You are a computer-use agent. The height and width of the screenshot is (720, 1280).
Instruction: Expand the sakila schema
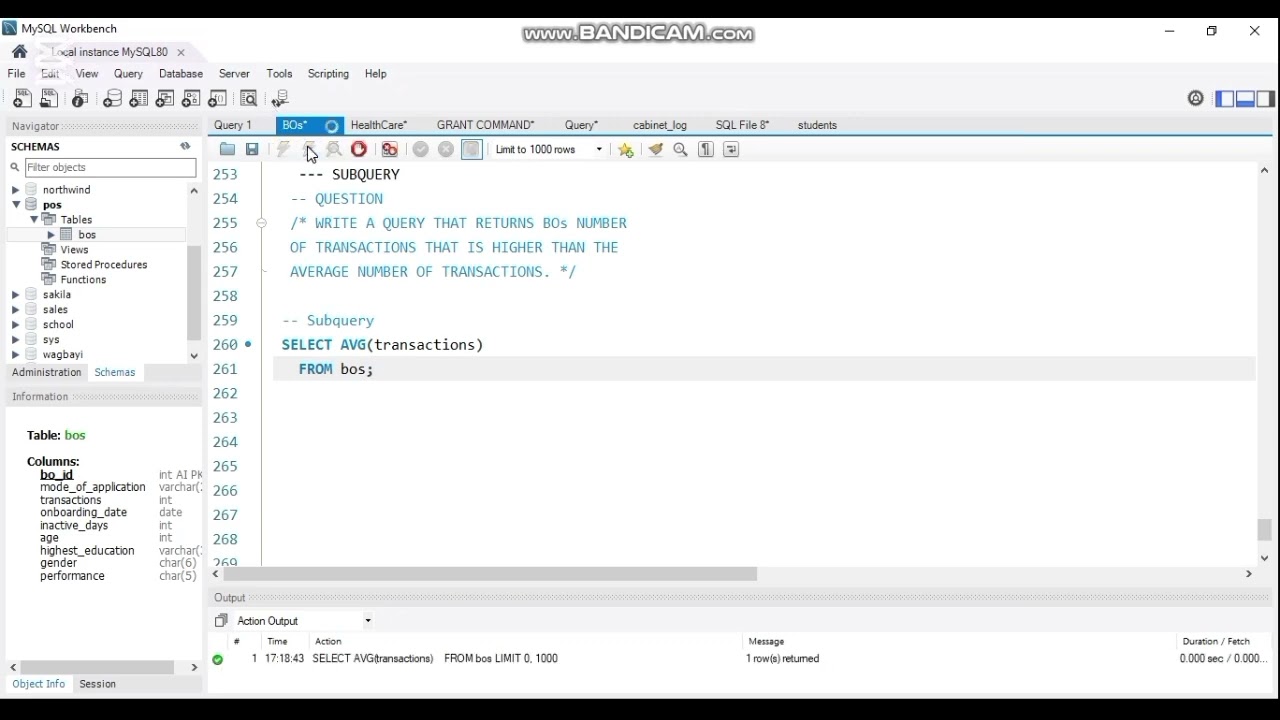click(x=15, y=295)
